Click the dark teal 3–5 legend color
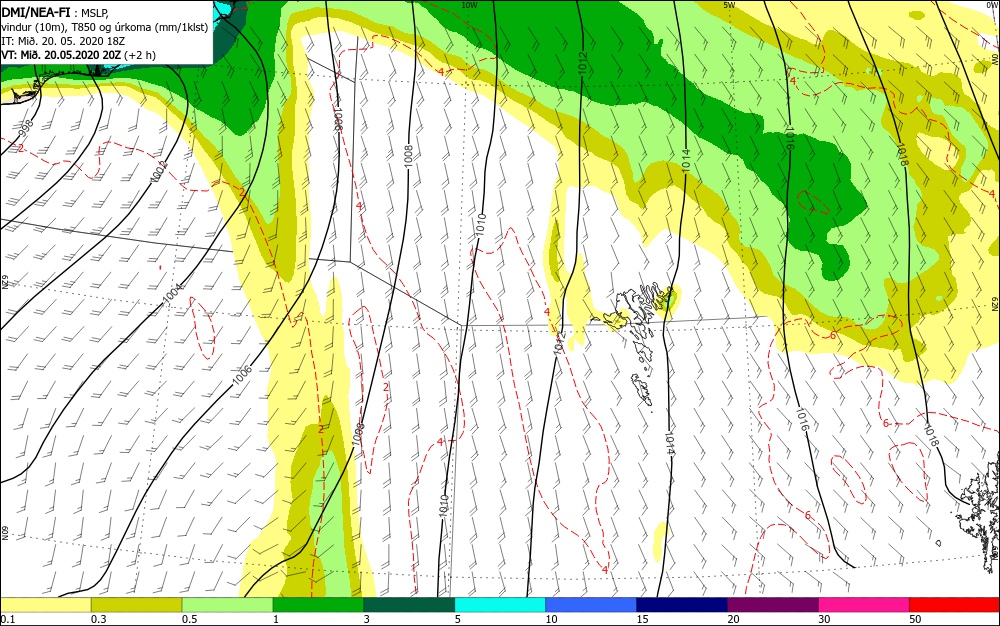Image resolution: width=1000 pixels, height=626 pixels. point(409,605)
